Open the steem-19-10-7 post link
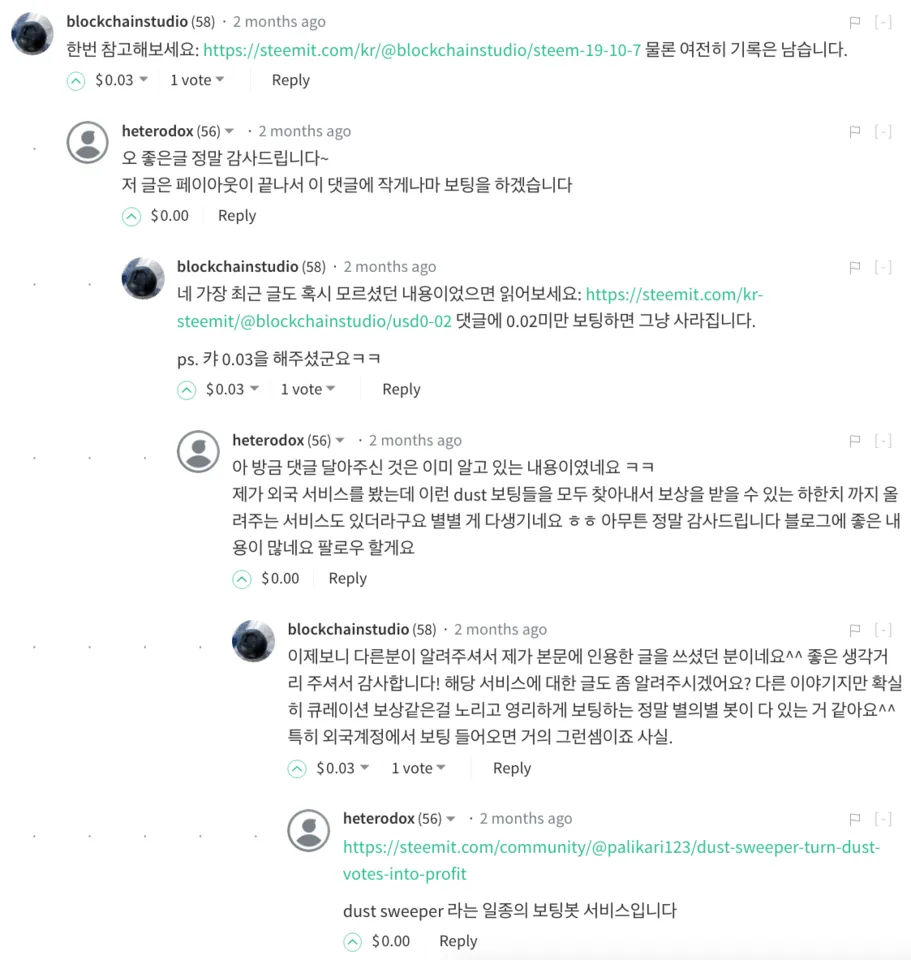 click(x=421, y=49)
